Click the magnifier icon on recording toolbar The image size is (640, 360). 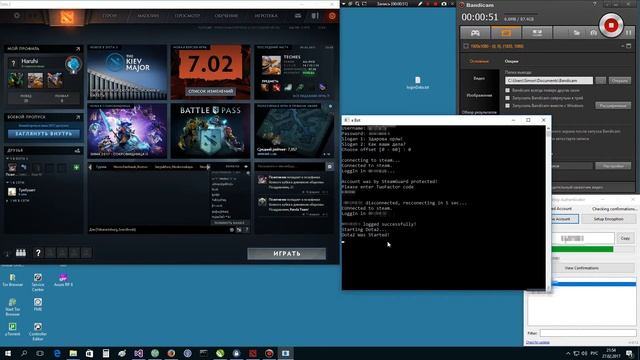(357, 4)
